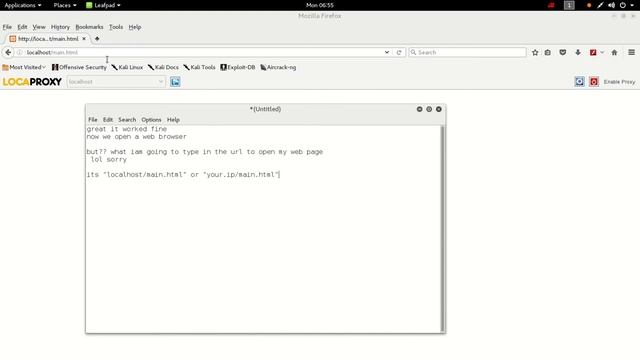This screenshot has width=640, height=360.
Task: Click the blue LocaProxy go icon
Action: point(175,82)
